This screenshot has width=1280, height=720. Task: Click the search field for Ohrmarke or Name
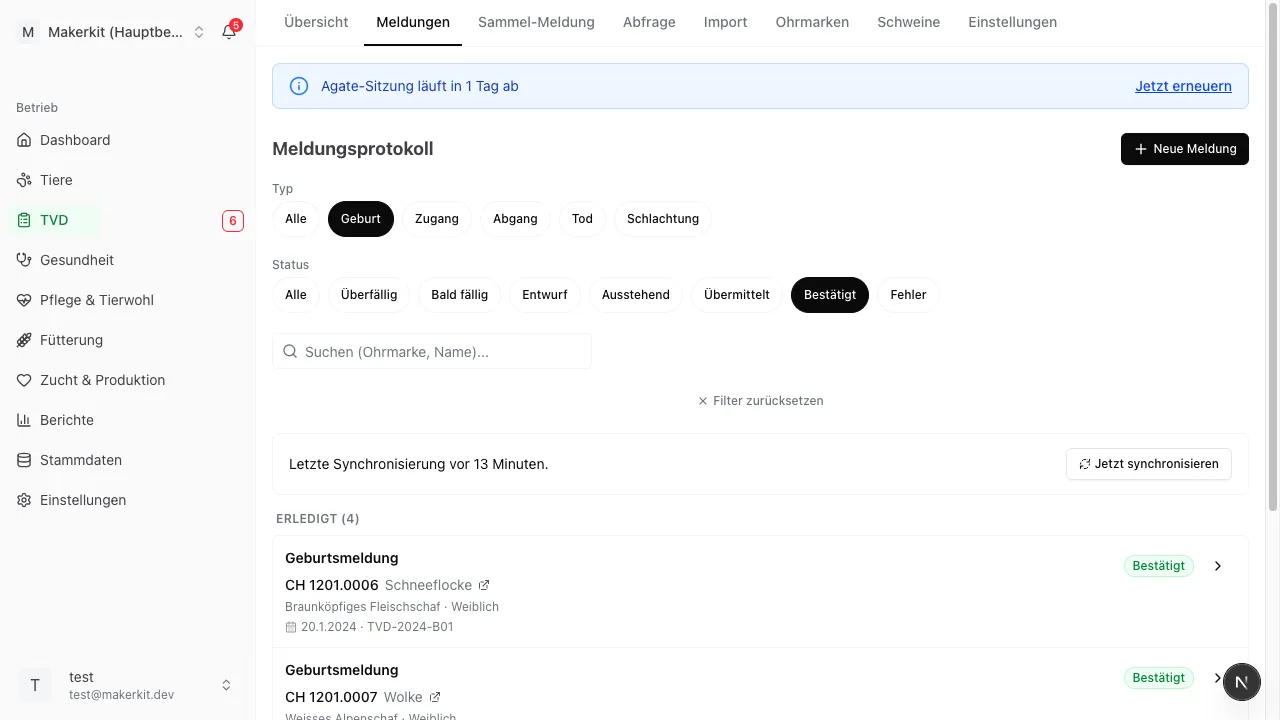432,352
